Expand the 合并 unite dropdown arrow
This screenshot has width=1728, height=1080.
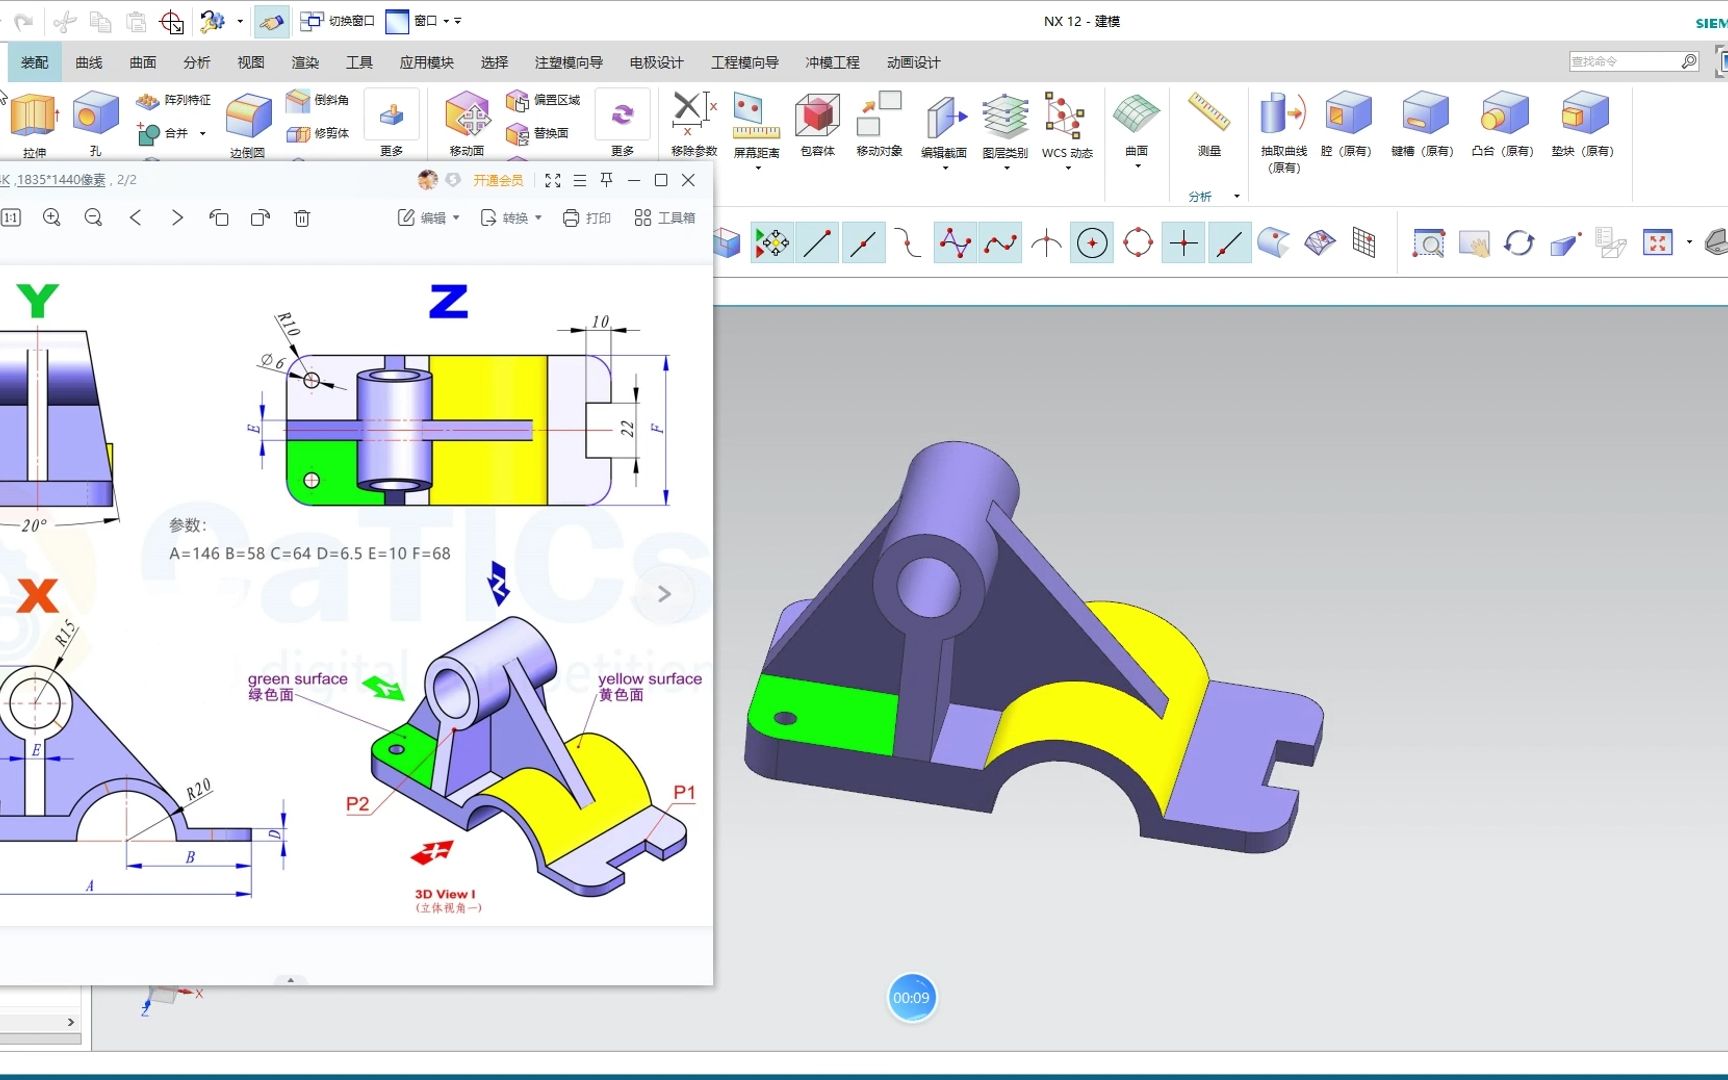(202, 133)
